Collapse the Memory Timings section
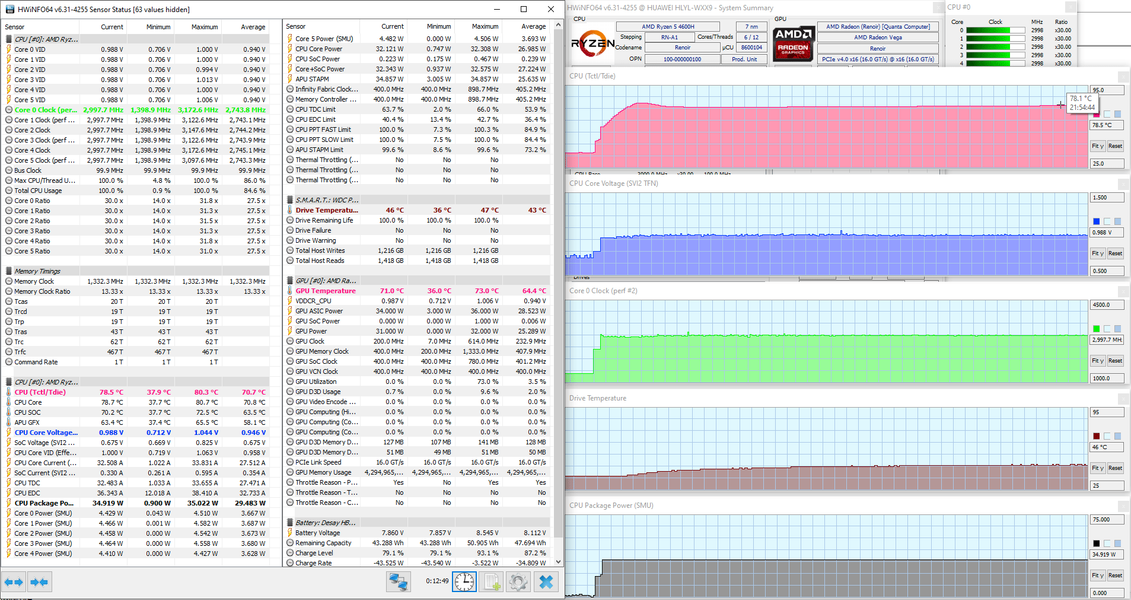The height and width of the screenshot is (600, 1131). [9, 271]
